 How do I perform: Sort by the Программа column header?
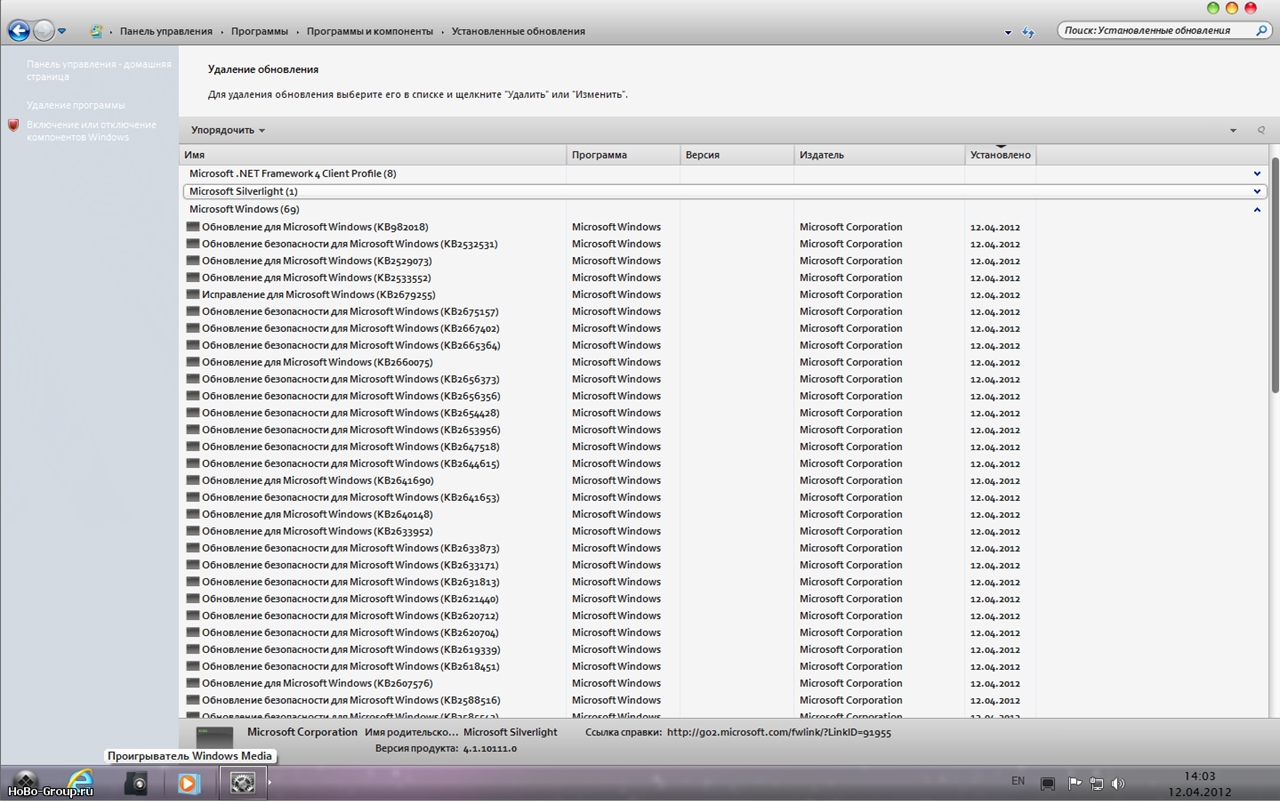point(623,155)
